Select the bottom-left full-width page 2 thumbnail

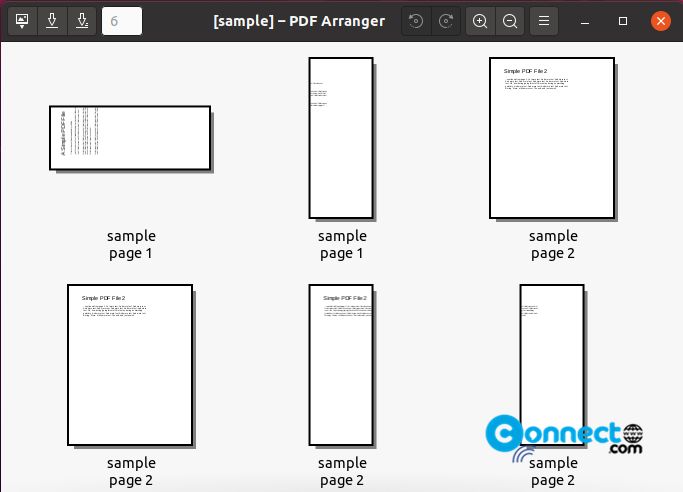pos(130,365)
